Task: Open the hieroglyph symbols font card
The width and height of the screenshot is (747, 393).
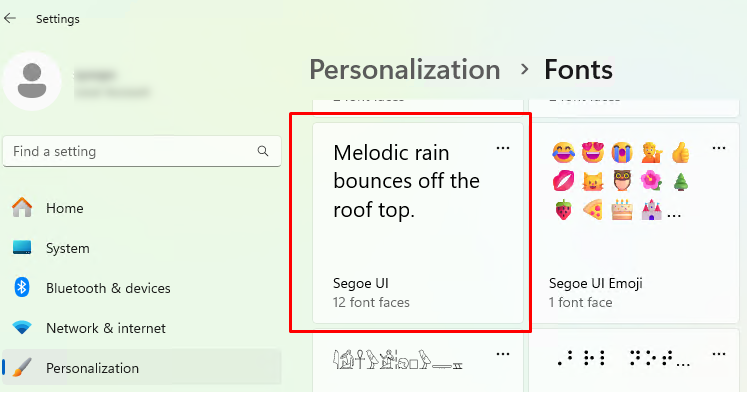Action: [418, 361]
